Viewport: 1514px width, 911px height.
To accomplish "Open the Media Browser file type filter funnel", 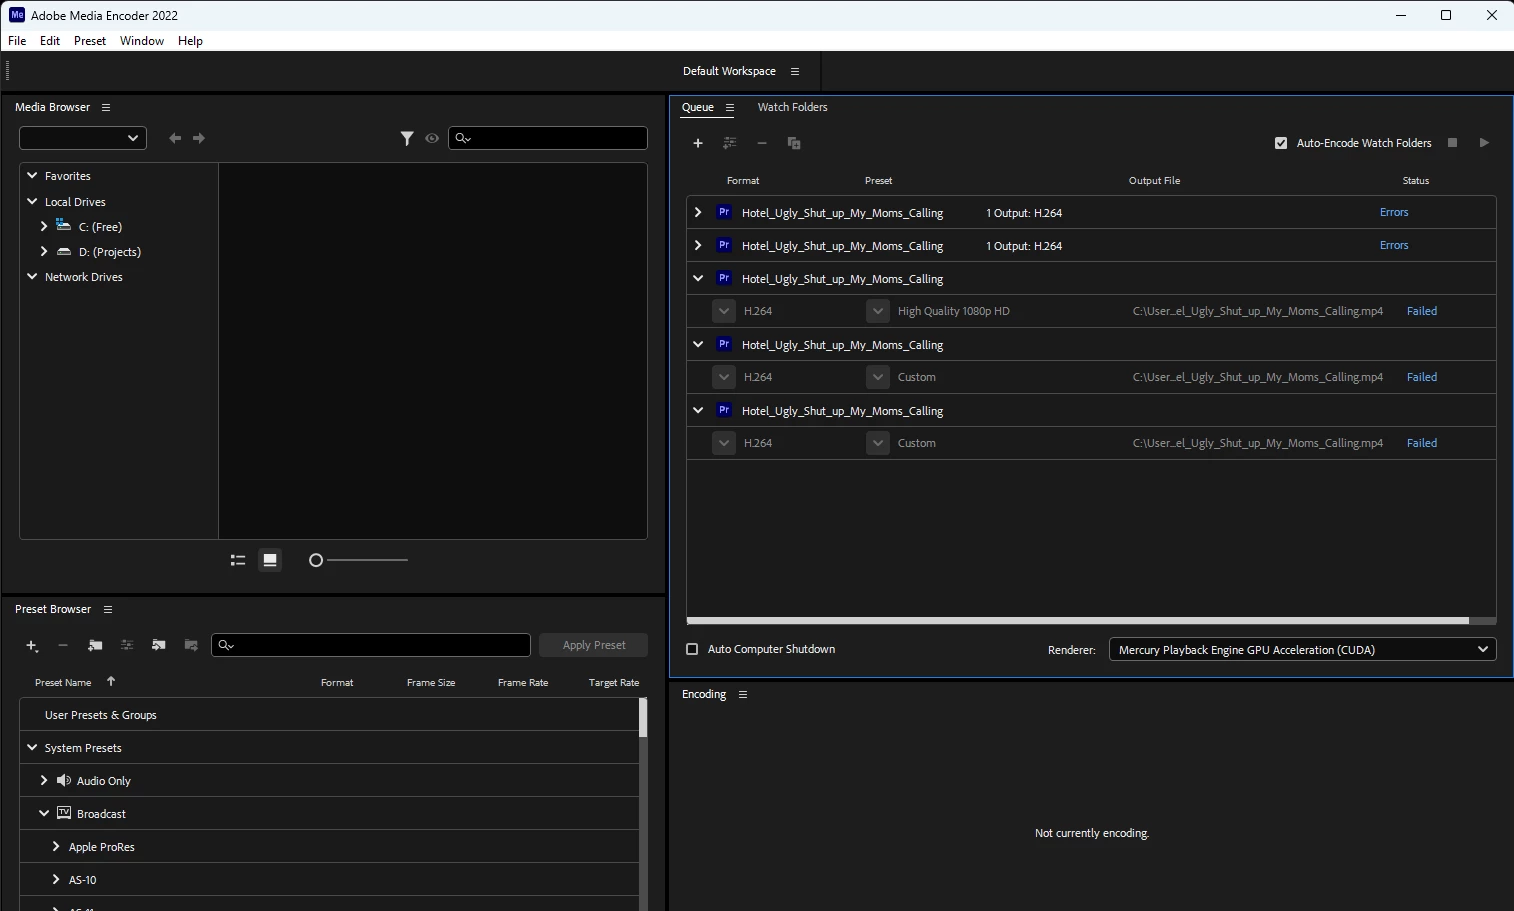I will (x=407, y=138).
